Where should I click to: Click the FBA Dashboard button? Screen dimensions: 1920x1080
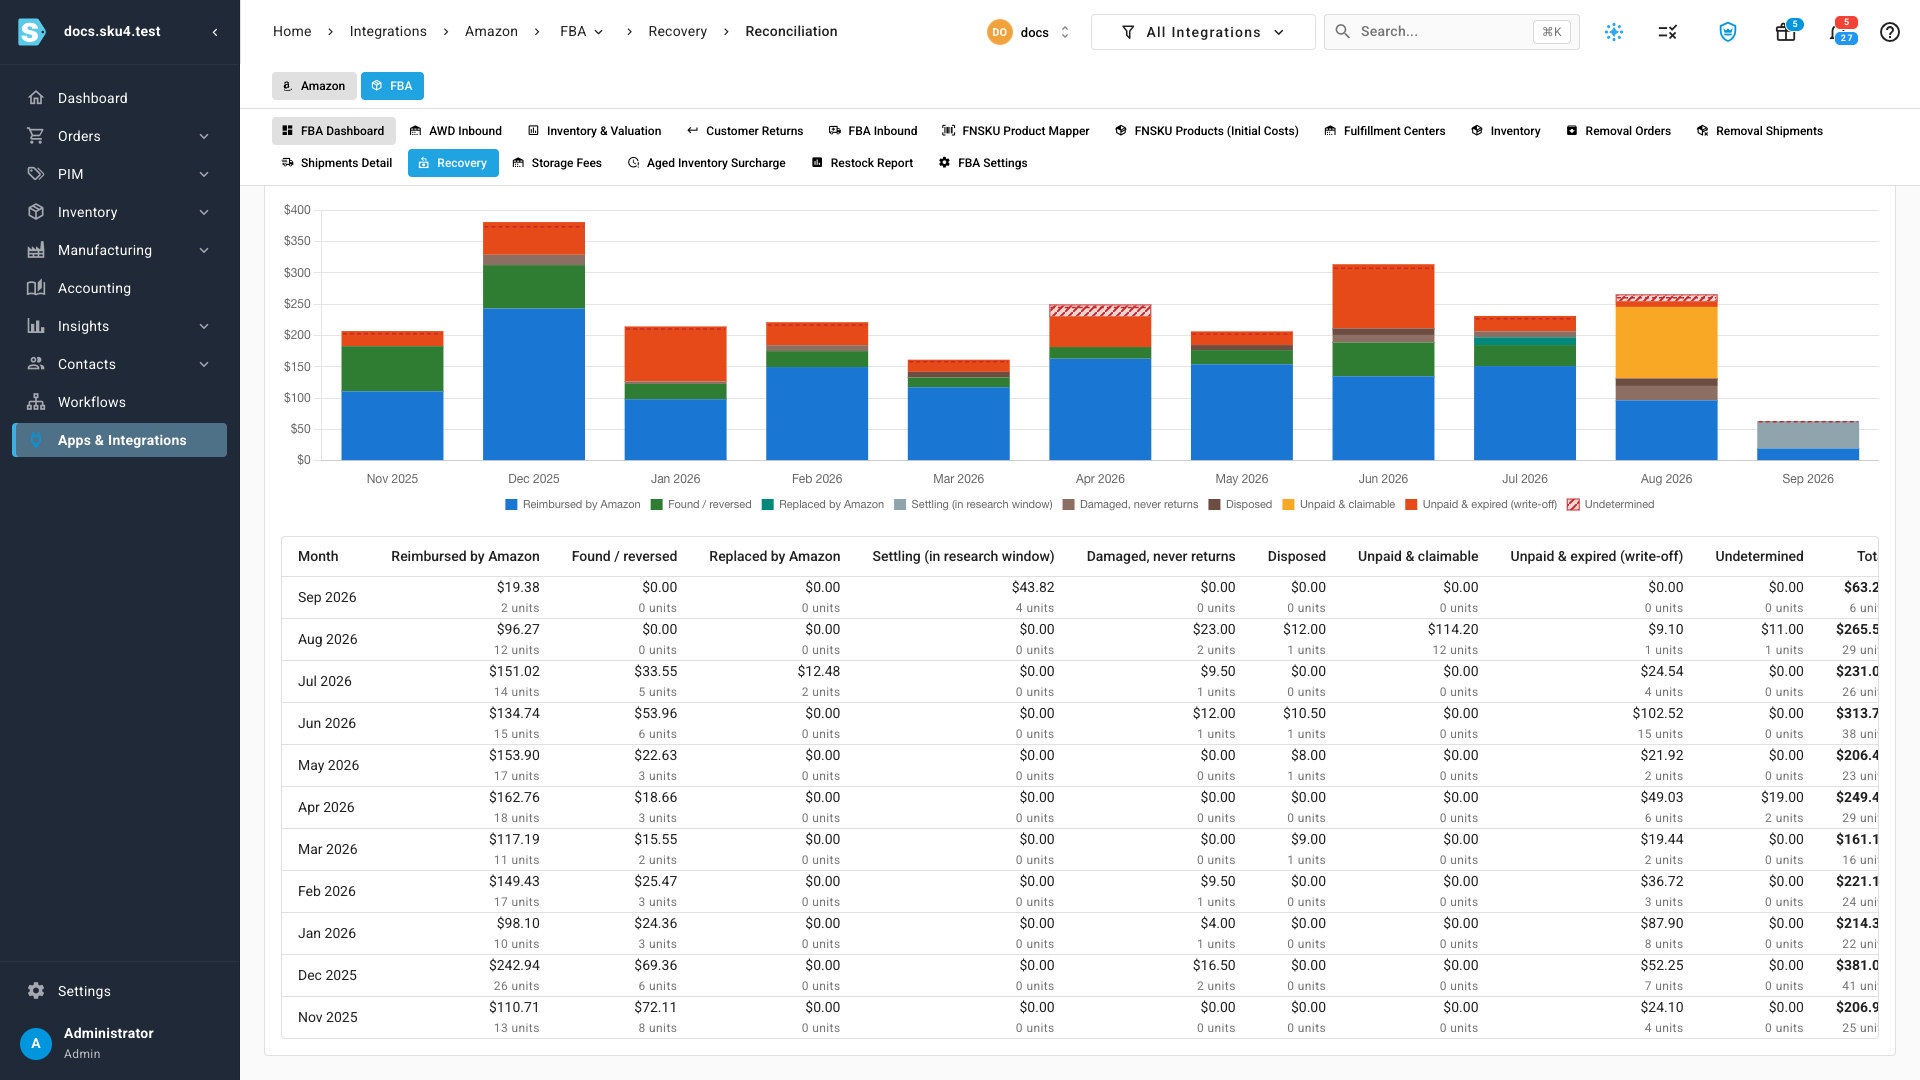[x=333, y=131]
